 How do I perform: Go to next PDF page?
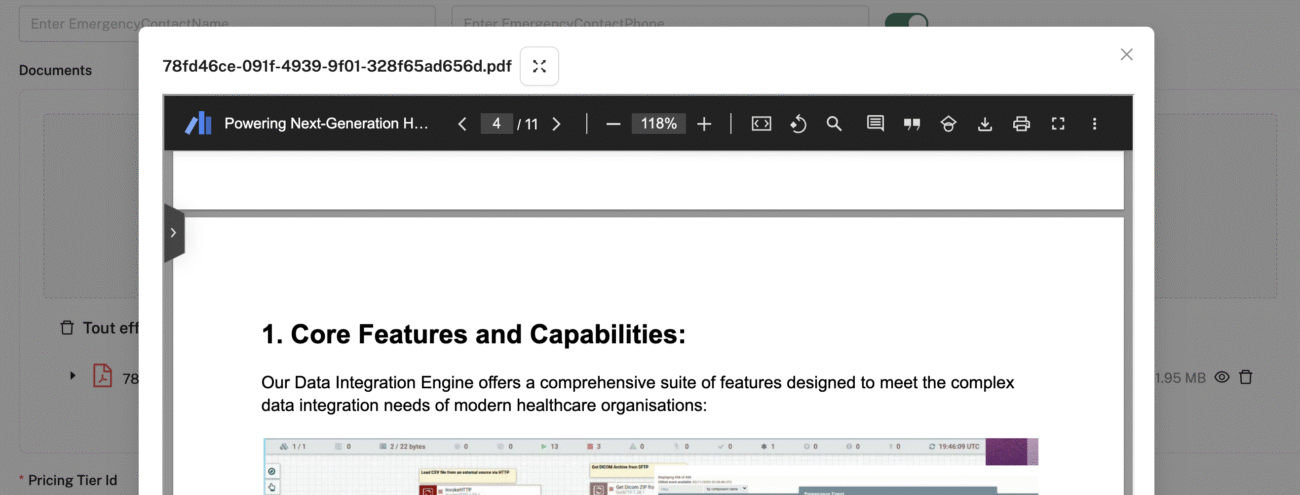tap(557, 124)
